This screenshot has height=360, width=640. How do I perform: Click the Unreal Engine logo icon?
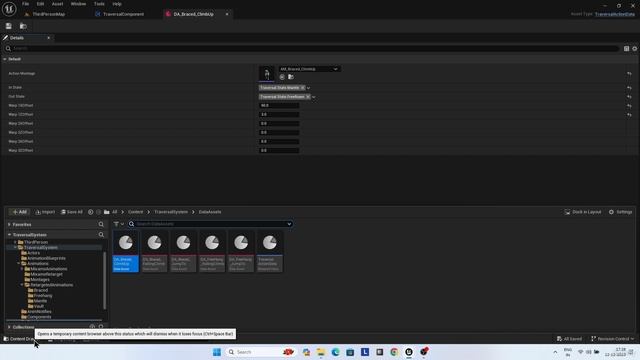click(9, 9)
